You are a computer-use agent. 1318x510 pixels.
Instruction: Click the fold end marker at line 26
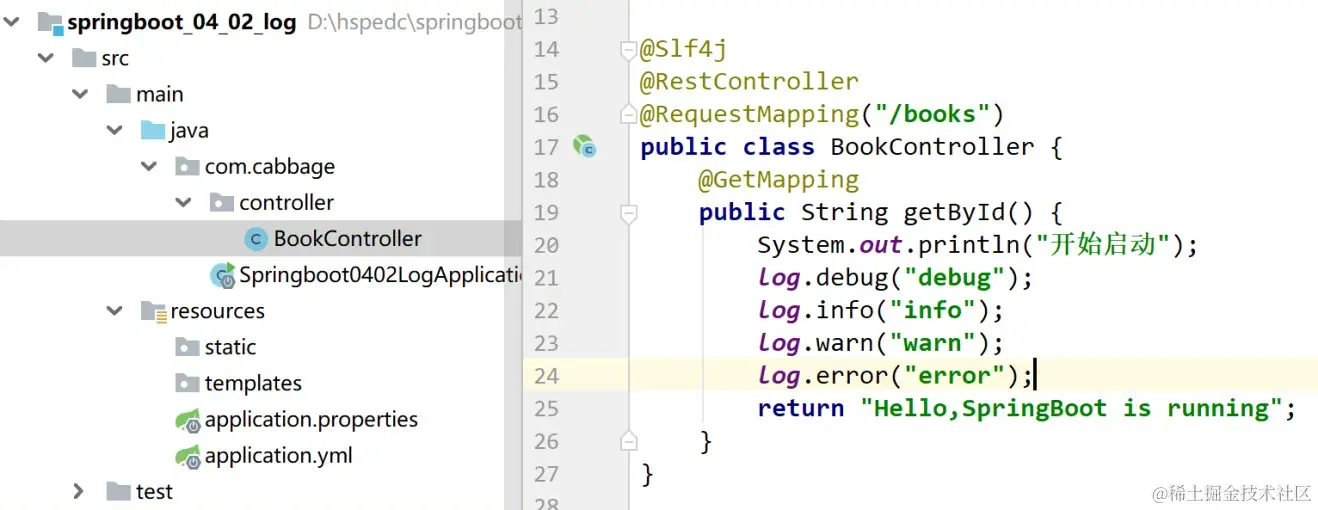tap(628, 441)
